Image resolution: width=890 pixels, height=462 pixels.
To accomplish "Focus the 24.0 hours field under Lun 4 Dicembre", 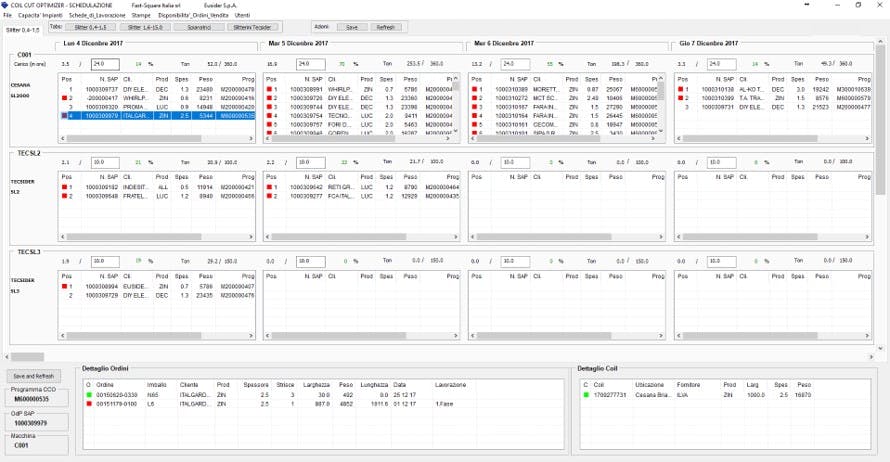I will coord(105,64).
